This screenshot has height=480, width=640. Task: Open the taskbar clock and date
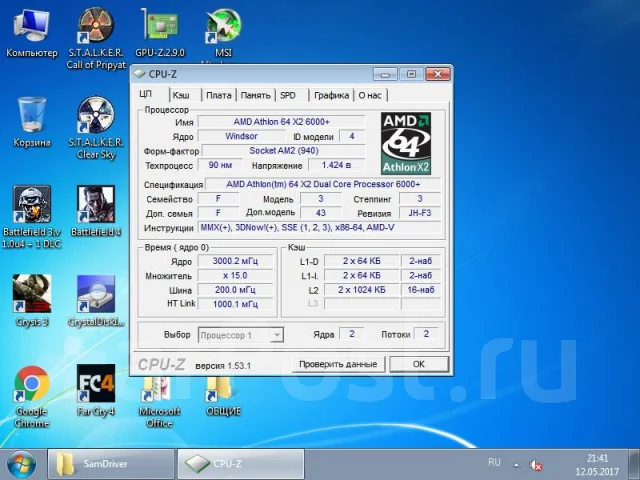(597, 465)
